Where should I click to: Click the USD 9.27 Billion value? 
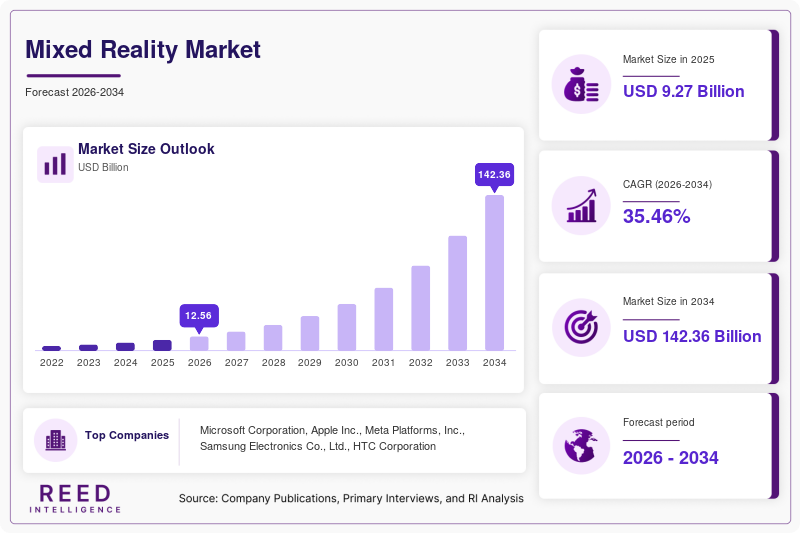(684, 91)
